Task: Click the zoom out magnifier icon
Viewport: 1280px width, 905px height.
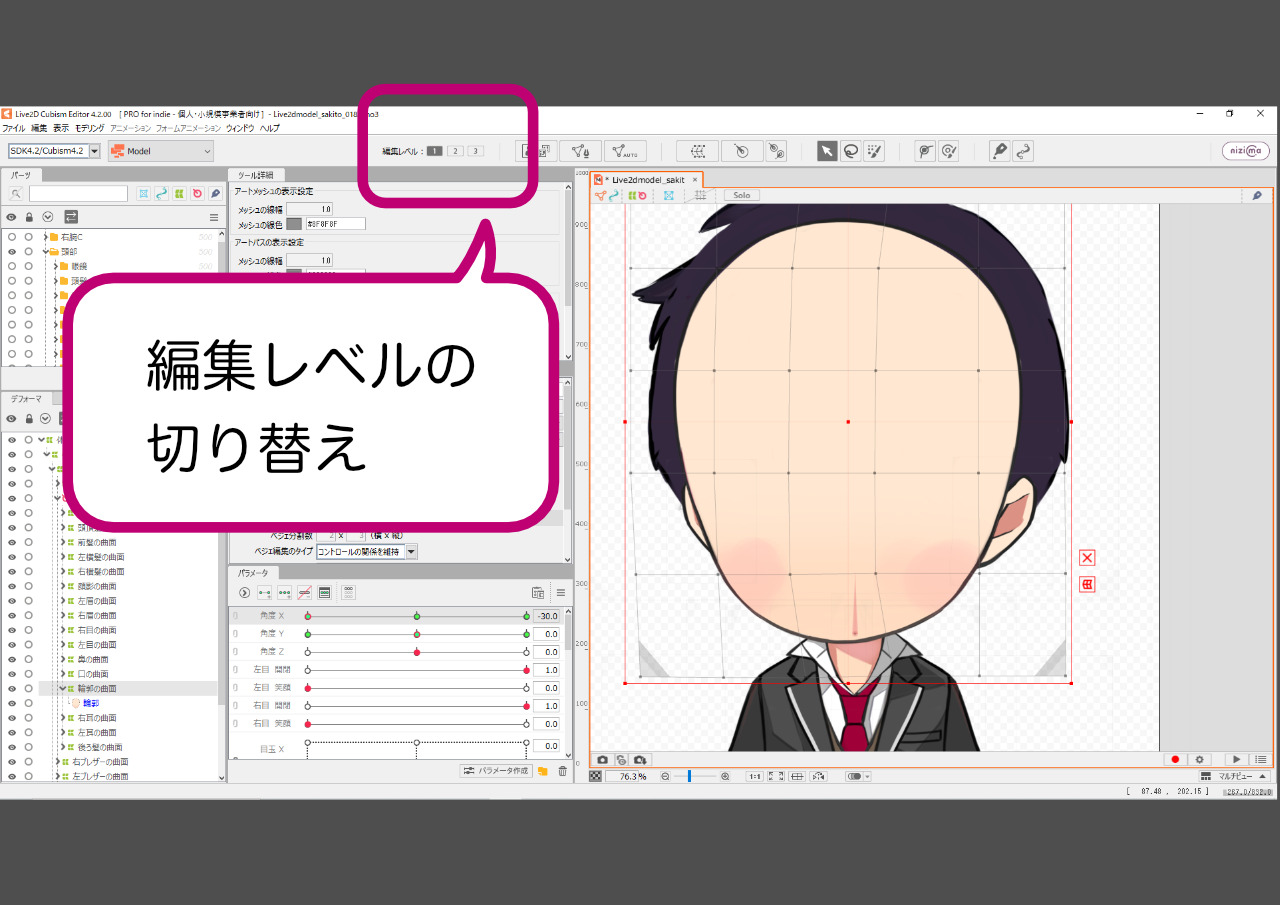Action: coord(665,776)
